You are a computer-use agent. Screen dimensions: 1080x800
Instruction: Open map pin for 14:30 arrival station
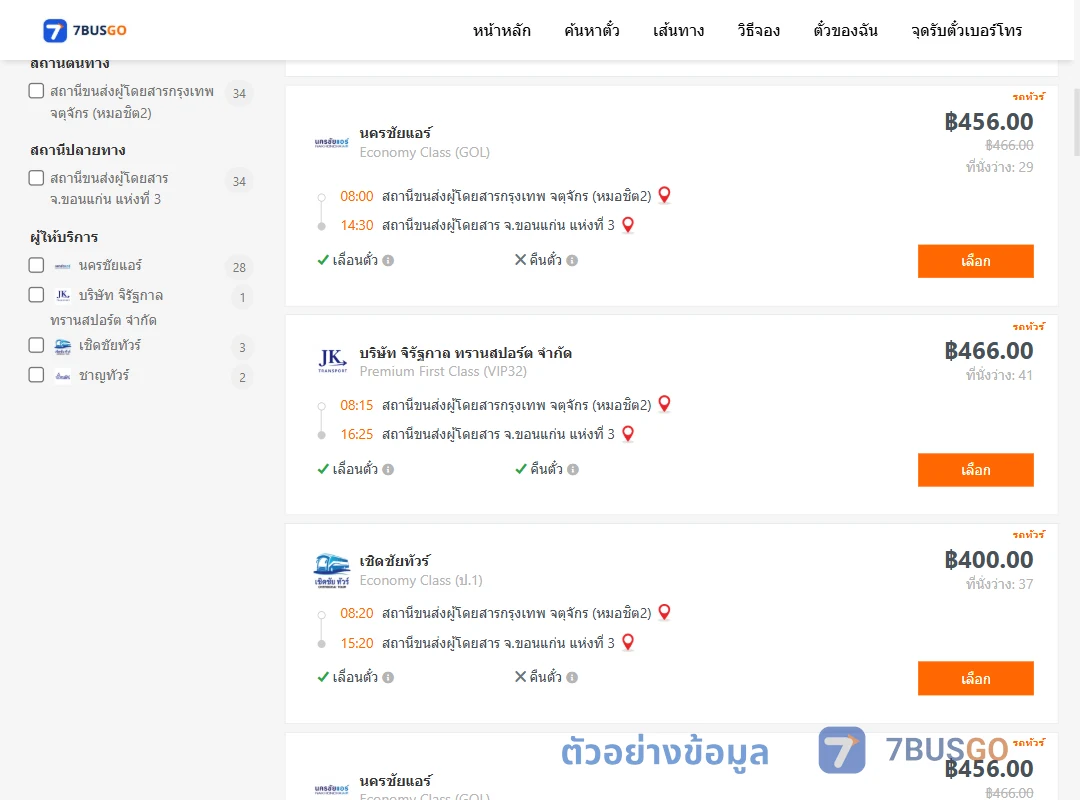coord(627,225)
